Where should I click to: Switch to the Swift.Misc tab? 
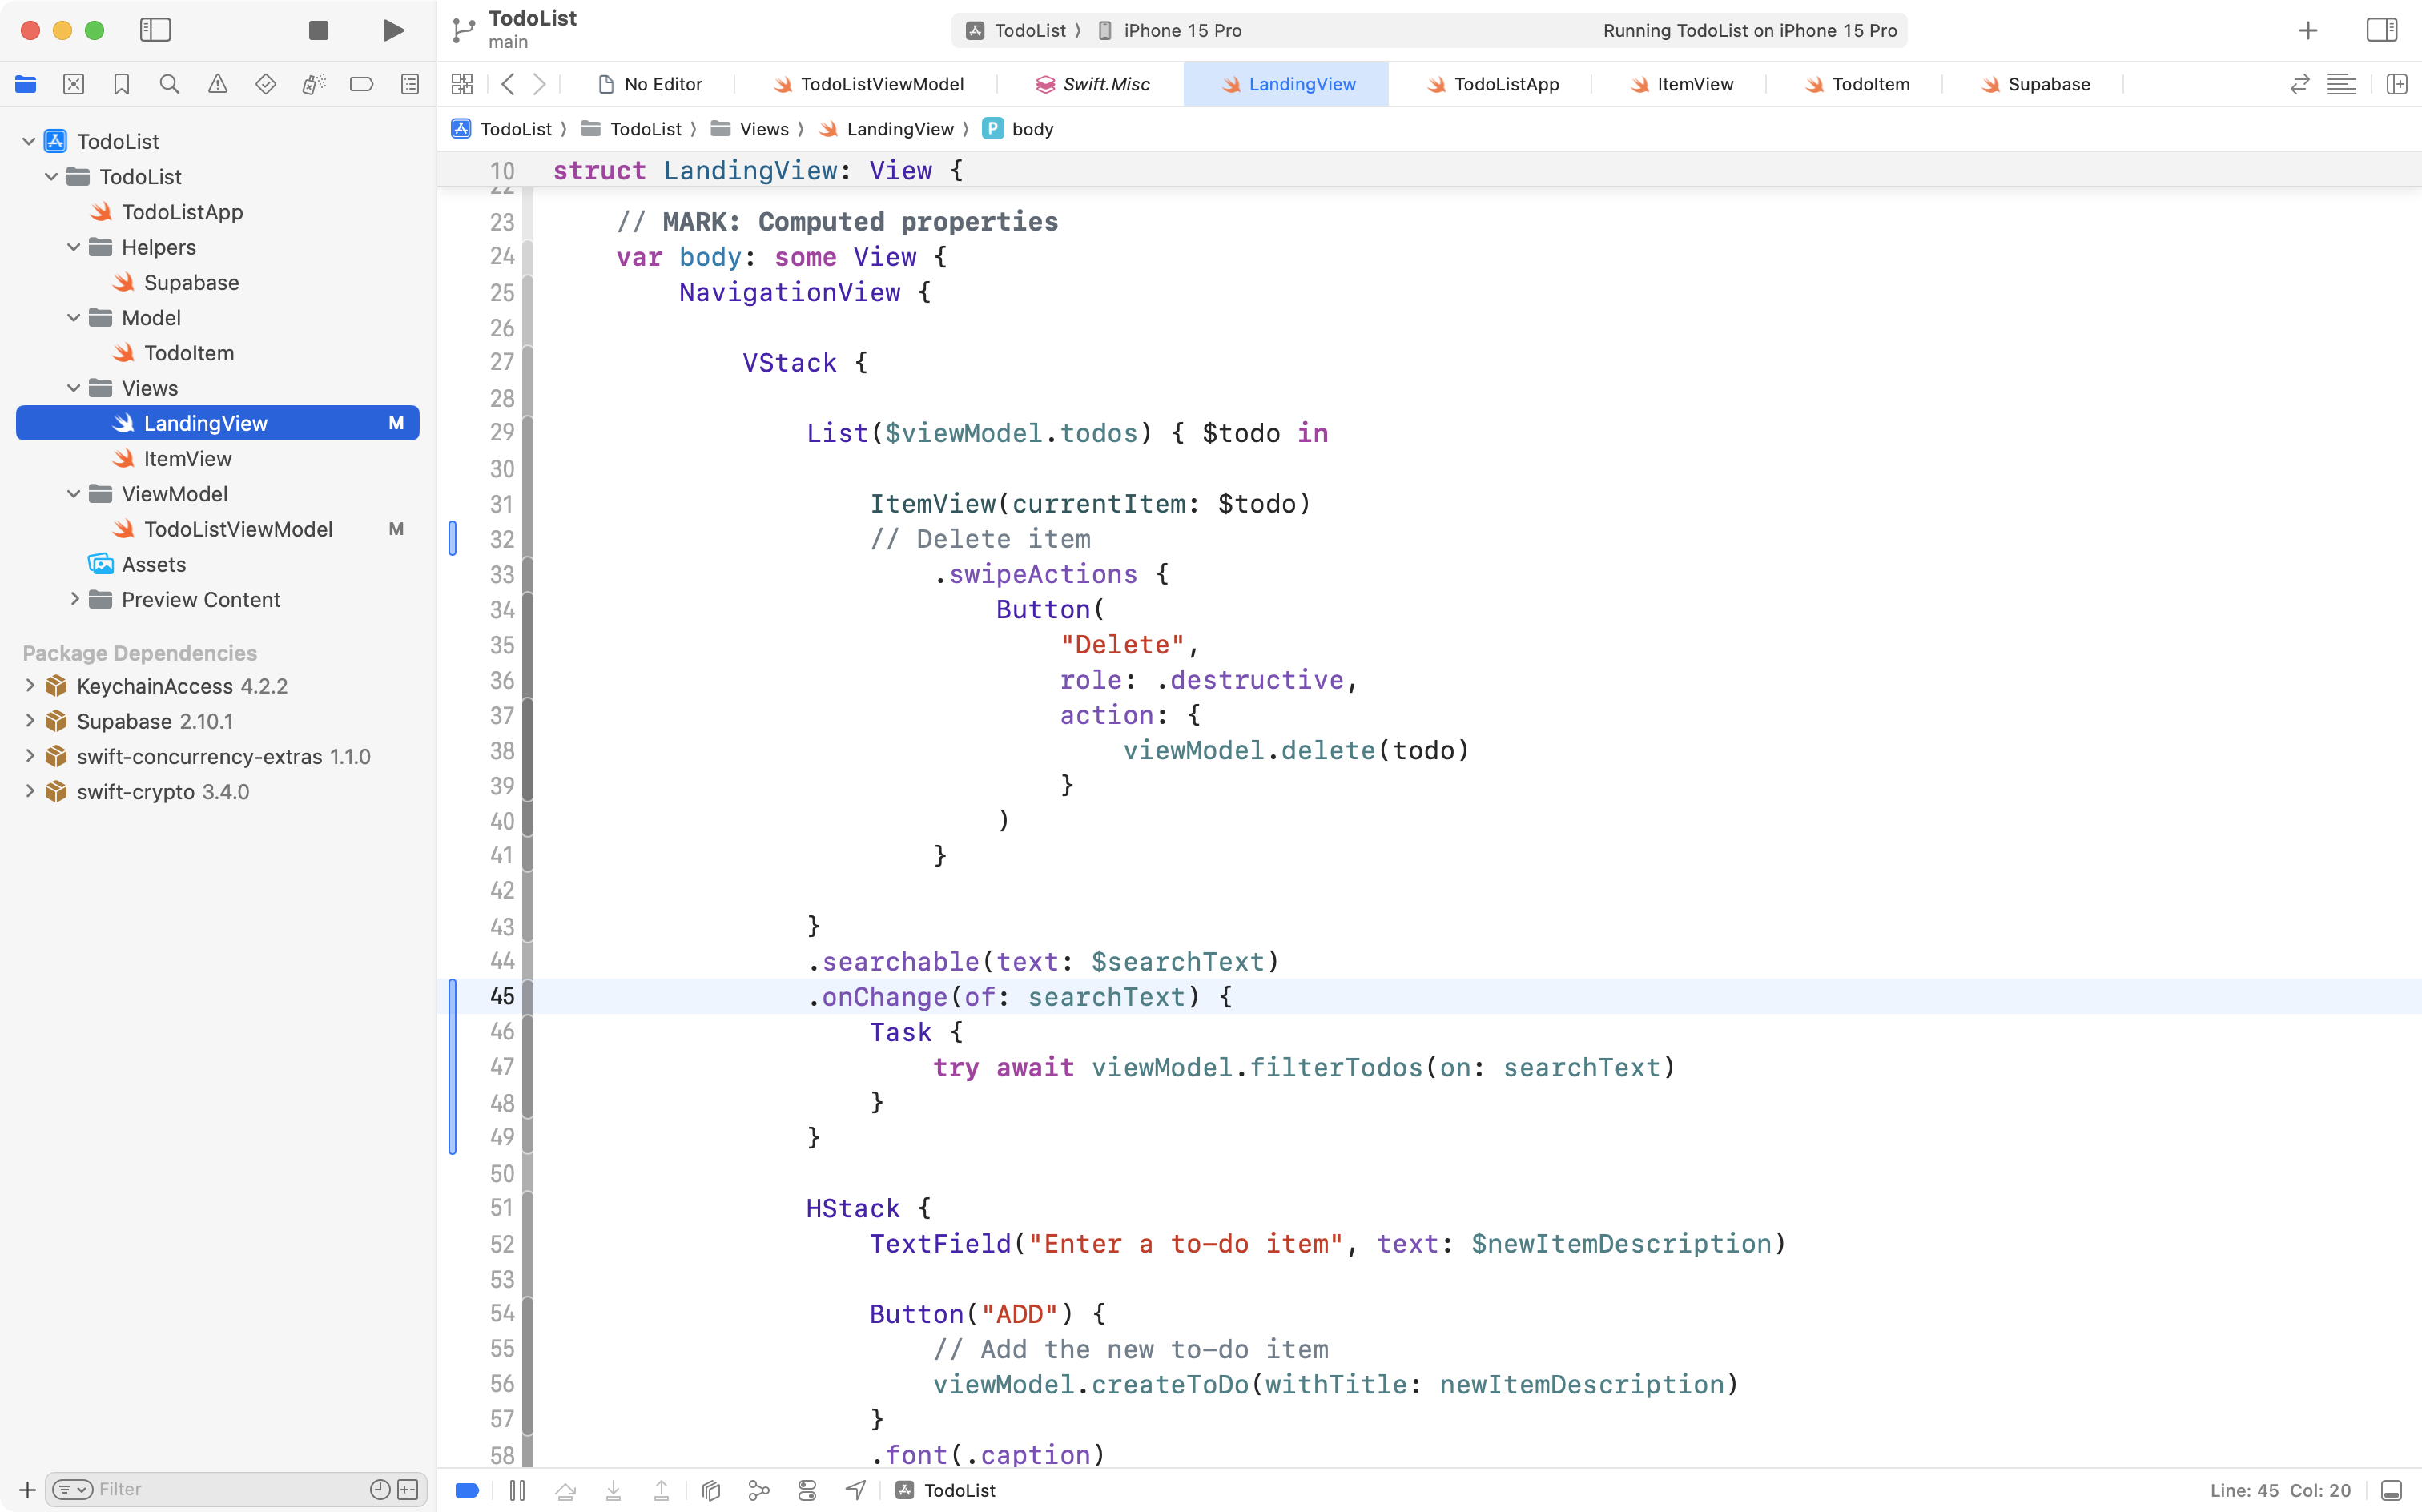1094,84
